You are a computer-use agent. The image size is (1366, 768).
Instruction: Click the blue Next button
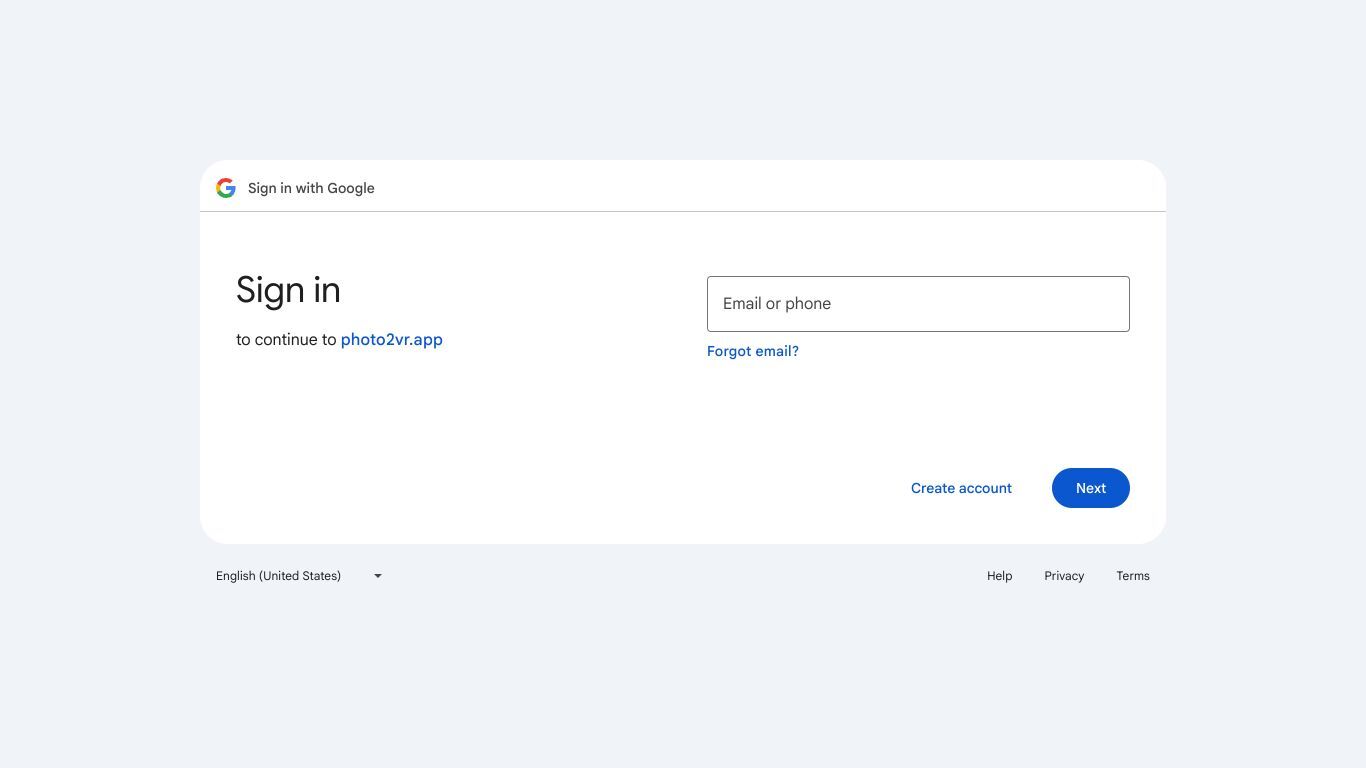coord(1091,488)
